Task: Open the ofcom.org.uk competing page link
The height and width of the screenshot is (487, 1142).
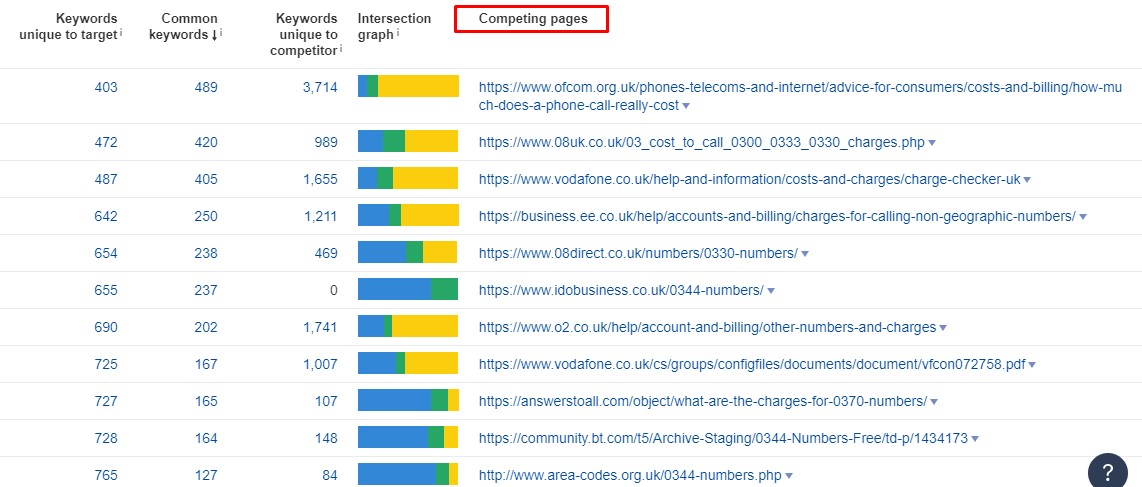Action: tap(800, 96)
